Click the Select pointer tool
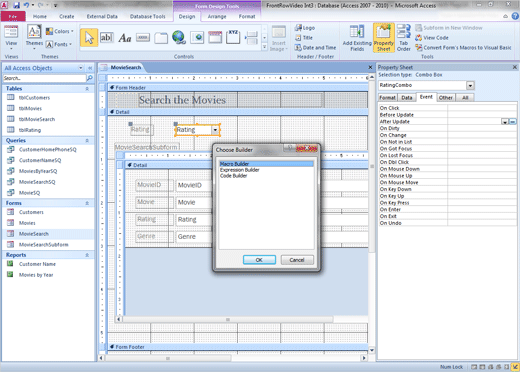The height and width of the screenshot is (372, 520). (89, 38)
